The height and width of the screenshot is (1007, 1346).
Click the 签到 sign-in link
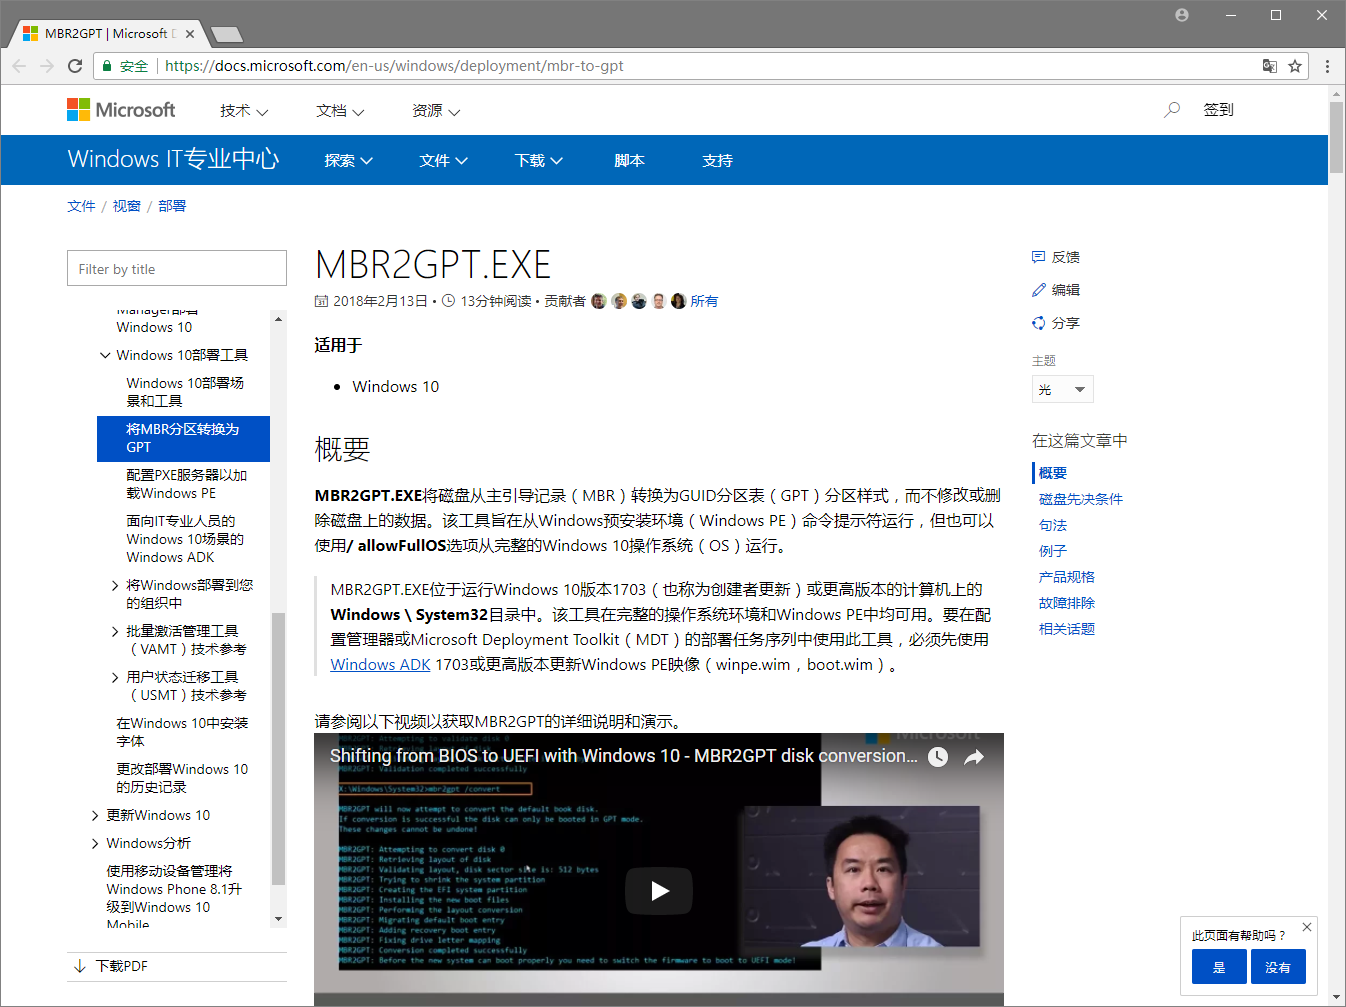point(1218,110)
